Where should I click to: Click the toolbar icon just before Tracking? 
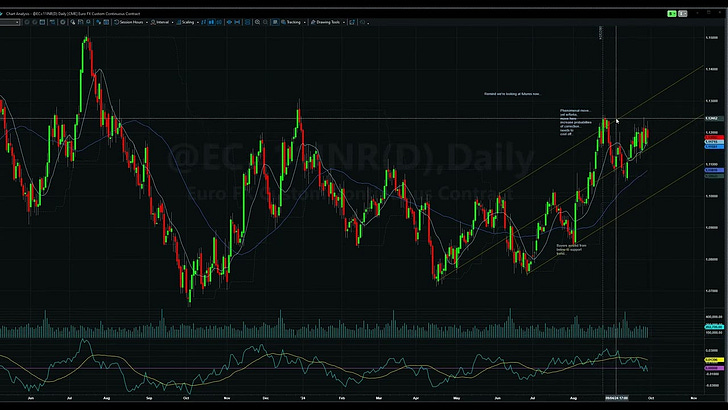[x=275, y=22]
